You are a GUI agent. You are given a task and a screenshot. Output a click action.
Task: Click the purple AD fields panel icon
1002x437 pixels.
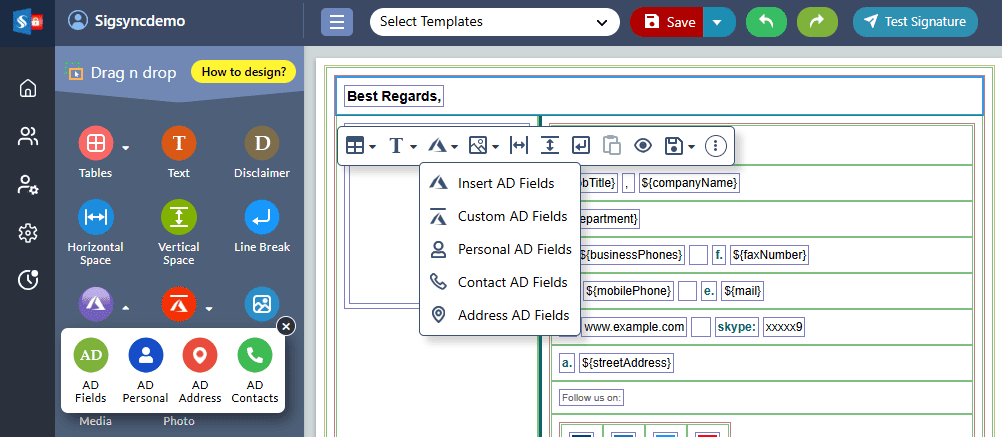click(x=96, y=304)
